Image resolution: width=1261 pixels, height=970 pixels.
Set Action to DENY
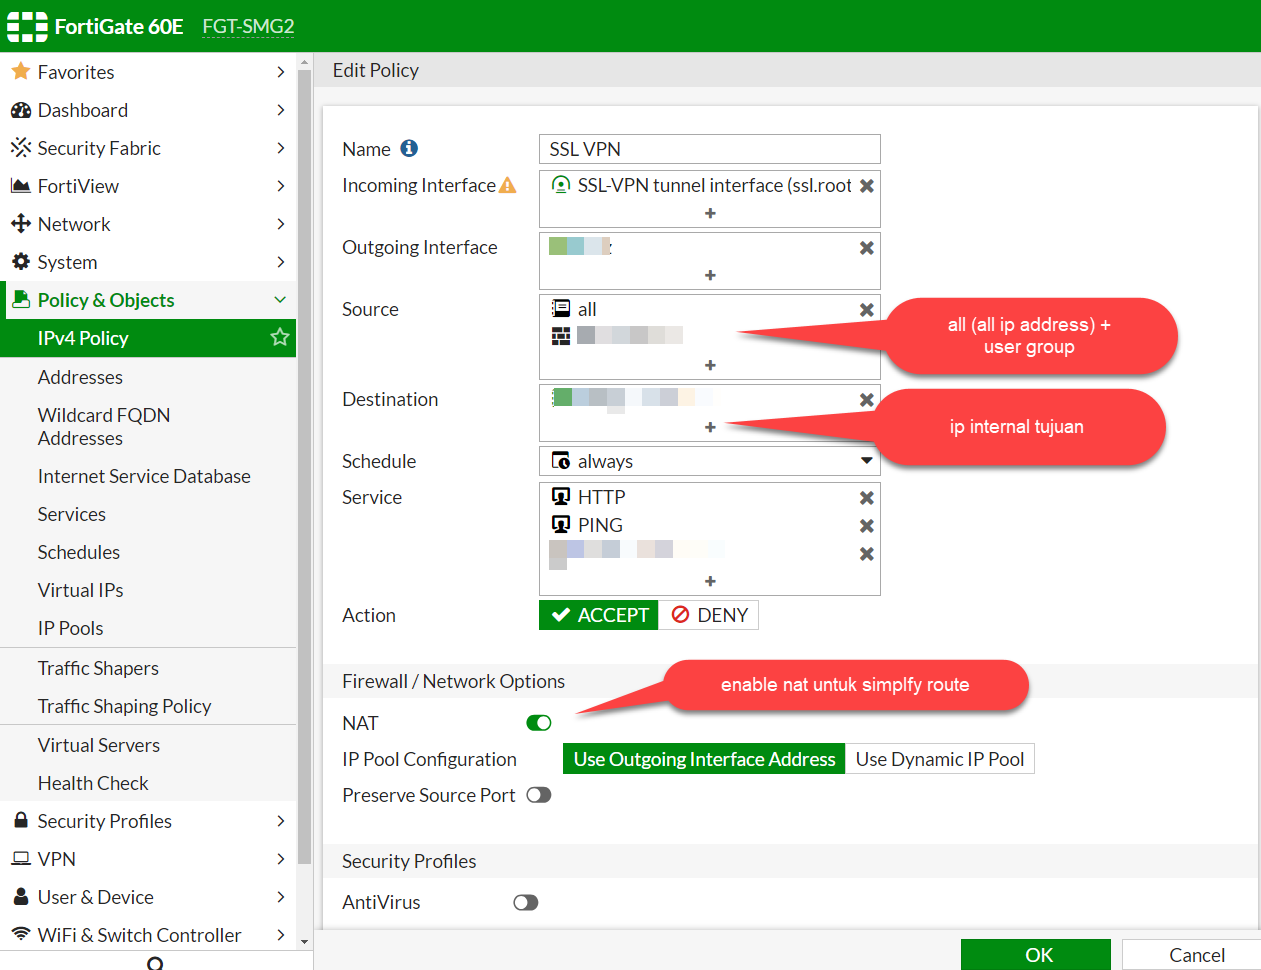[x=709, y=615]
